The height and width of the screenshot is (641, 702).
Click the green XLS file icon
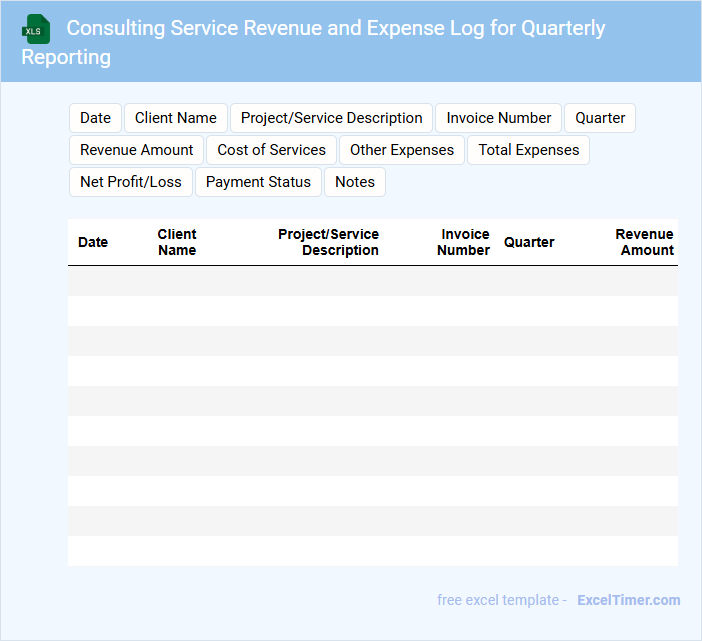pyautogui.click(x=36, y=29)
